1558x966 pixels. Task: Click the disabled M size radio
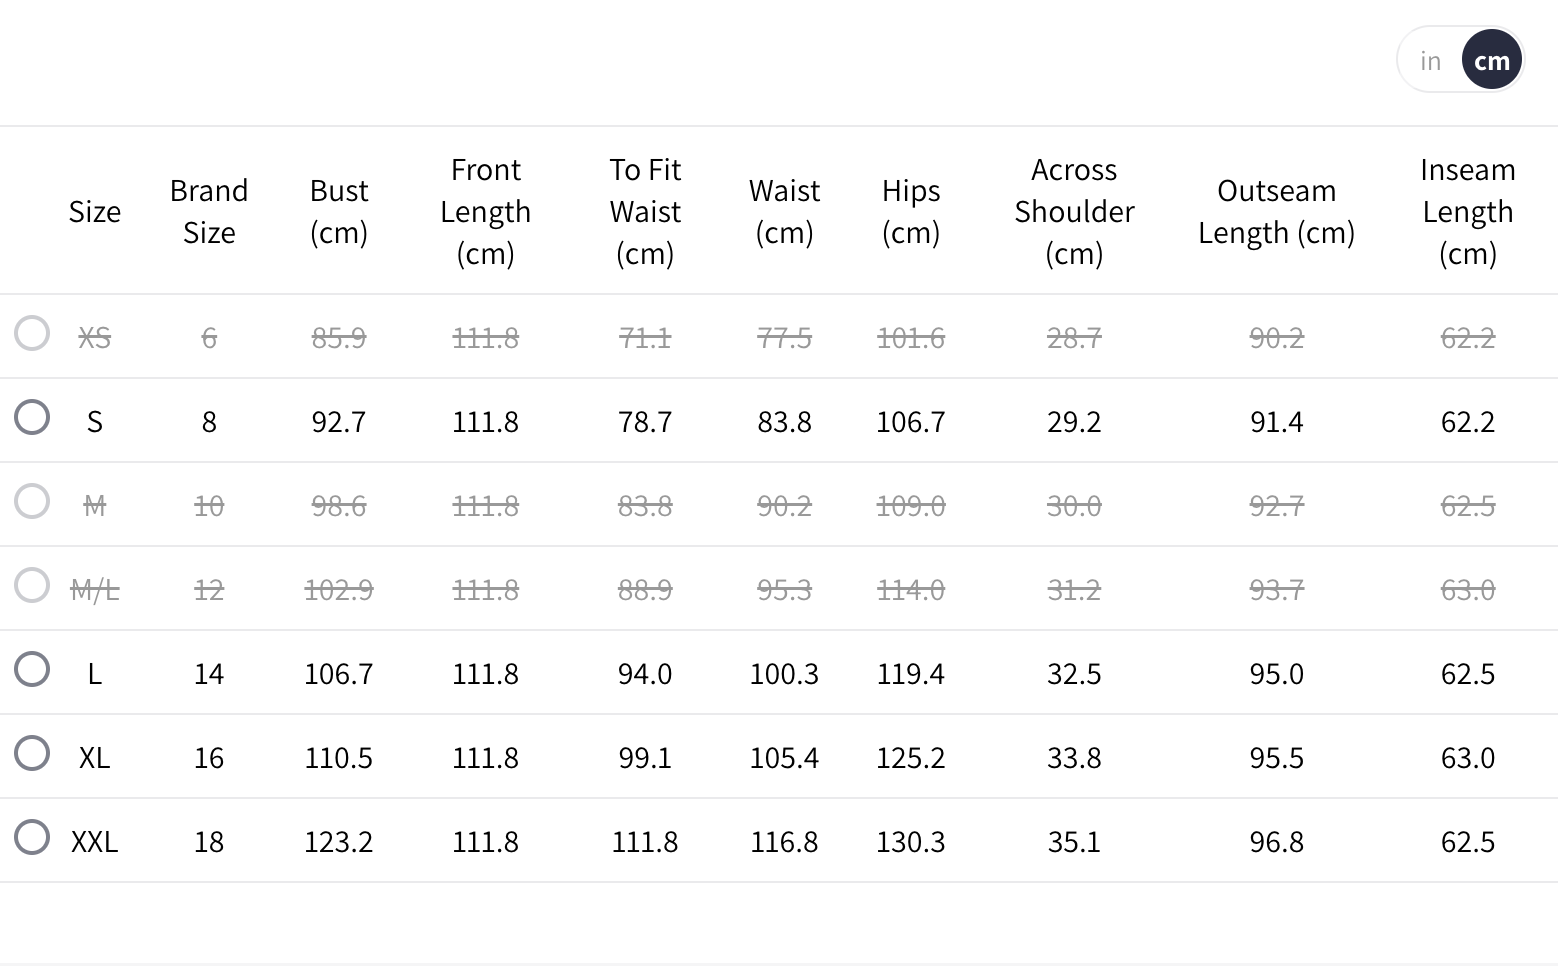click(32, 502)
